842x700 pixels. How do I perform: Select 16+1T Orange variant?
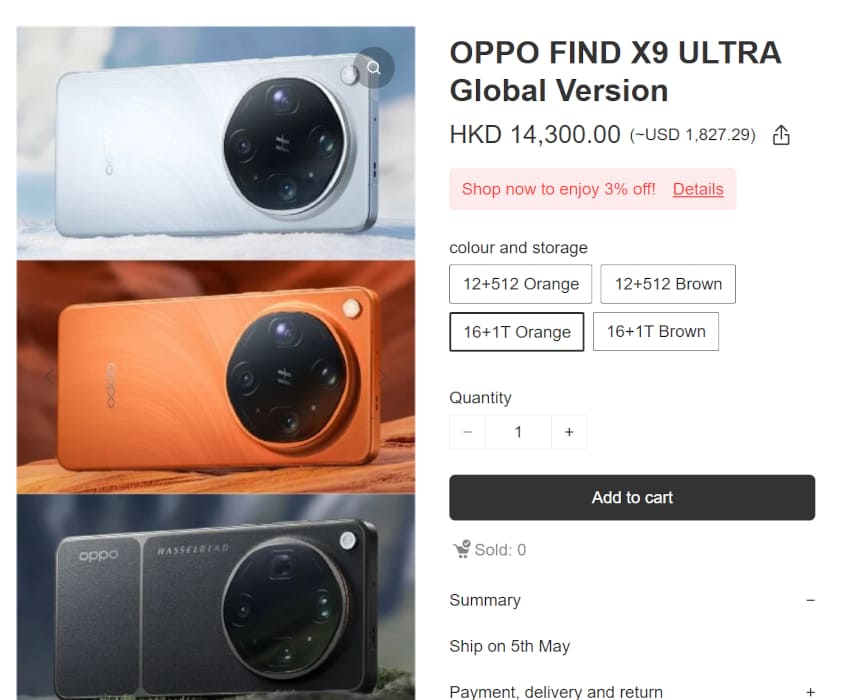click(x=517, y=332)
